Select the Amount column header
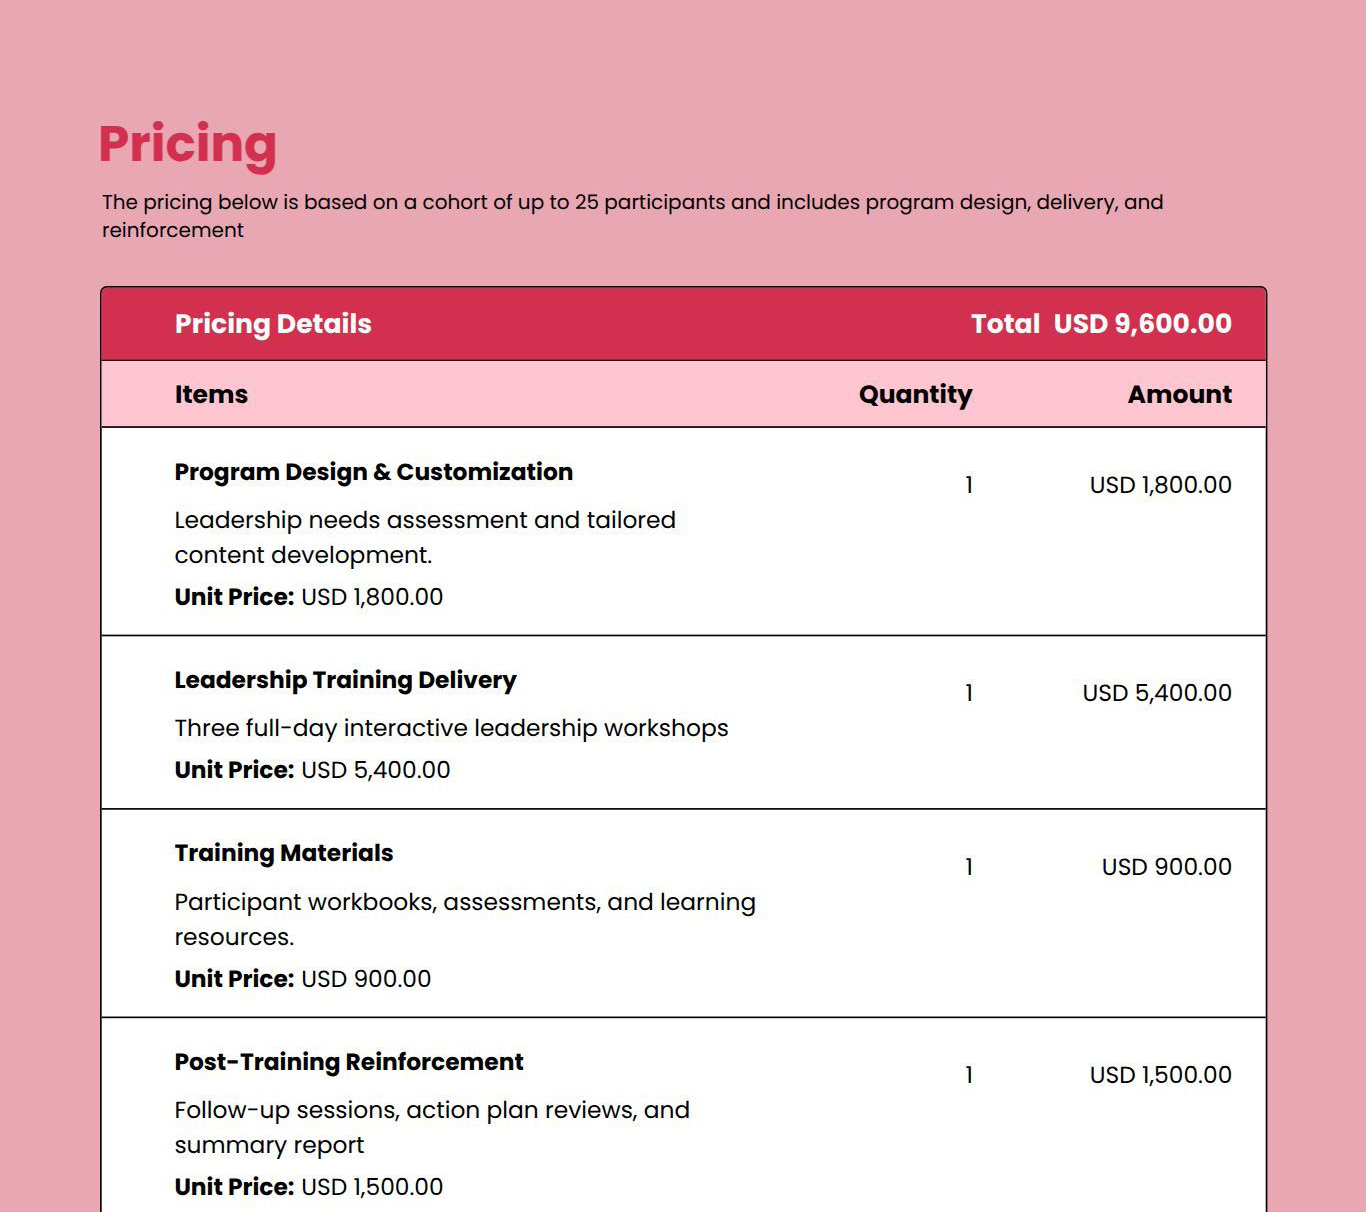The height and width of the screenshot is (1212, 1366). 1179,395
